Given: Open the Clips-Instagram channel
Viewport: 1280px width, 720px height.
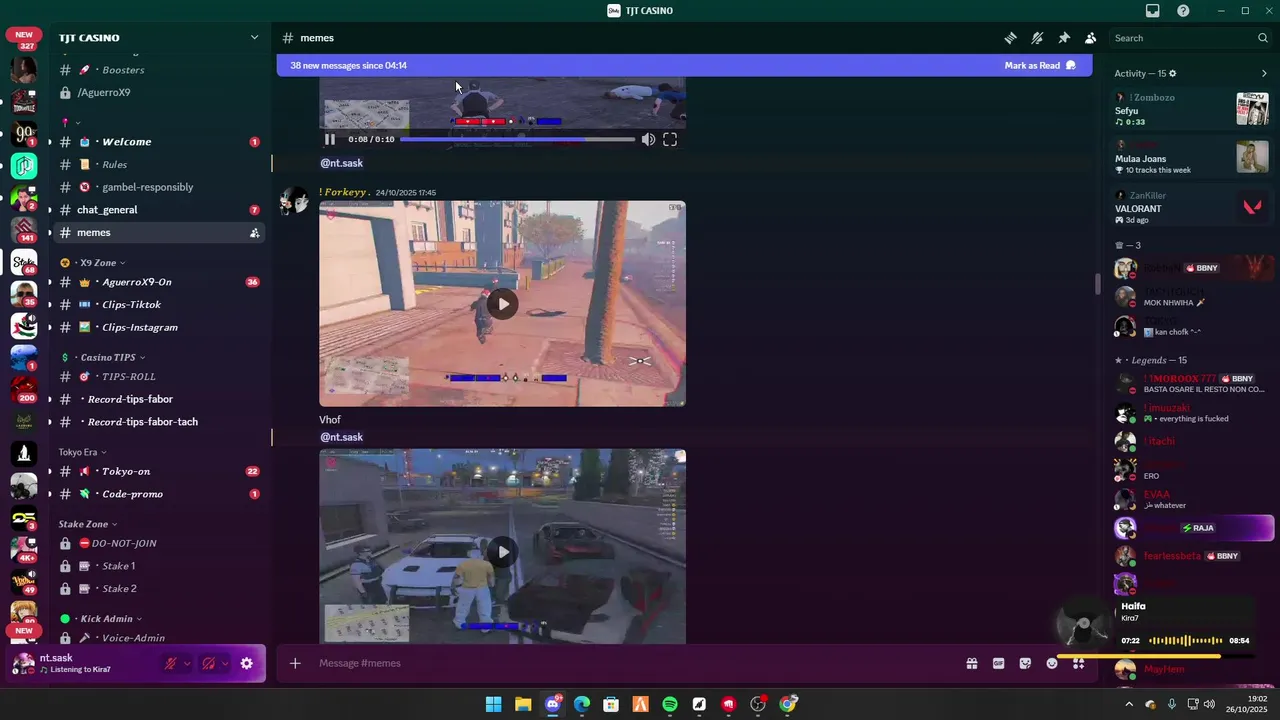Looking at the screenshot, I should tap(158, 327).
